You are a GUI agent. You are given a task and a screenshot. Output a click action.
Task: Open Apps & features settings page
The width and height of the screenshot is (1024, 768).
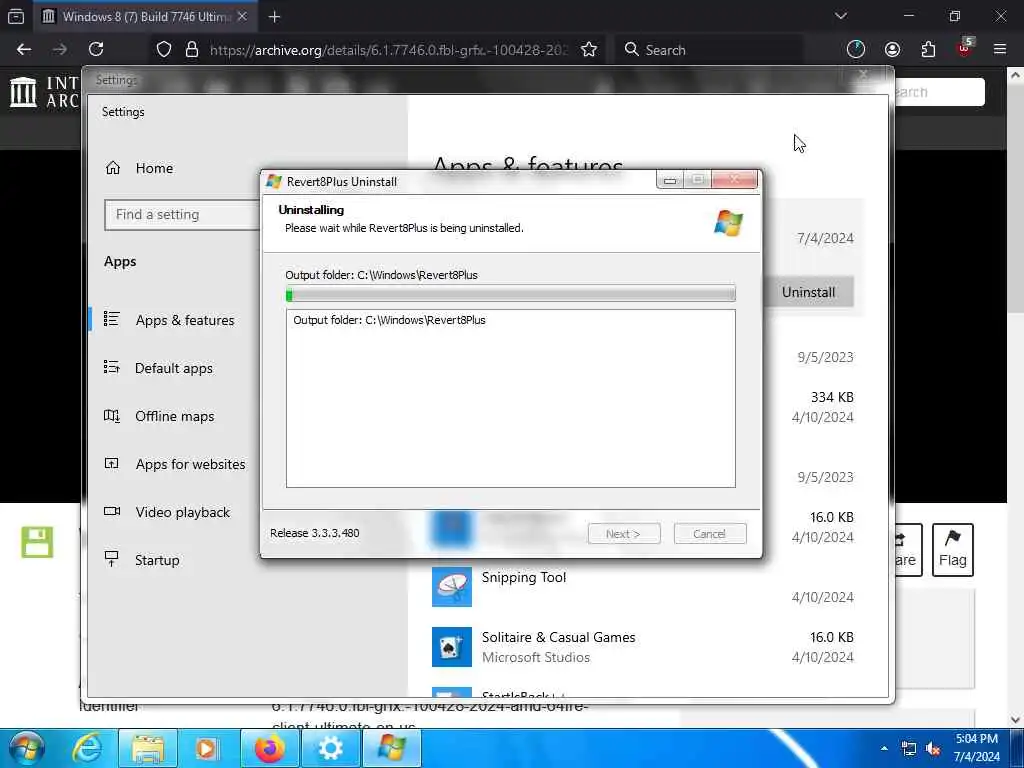click(185, 321)
